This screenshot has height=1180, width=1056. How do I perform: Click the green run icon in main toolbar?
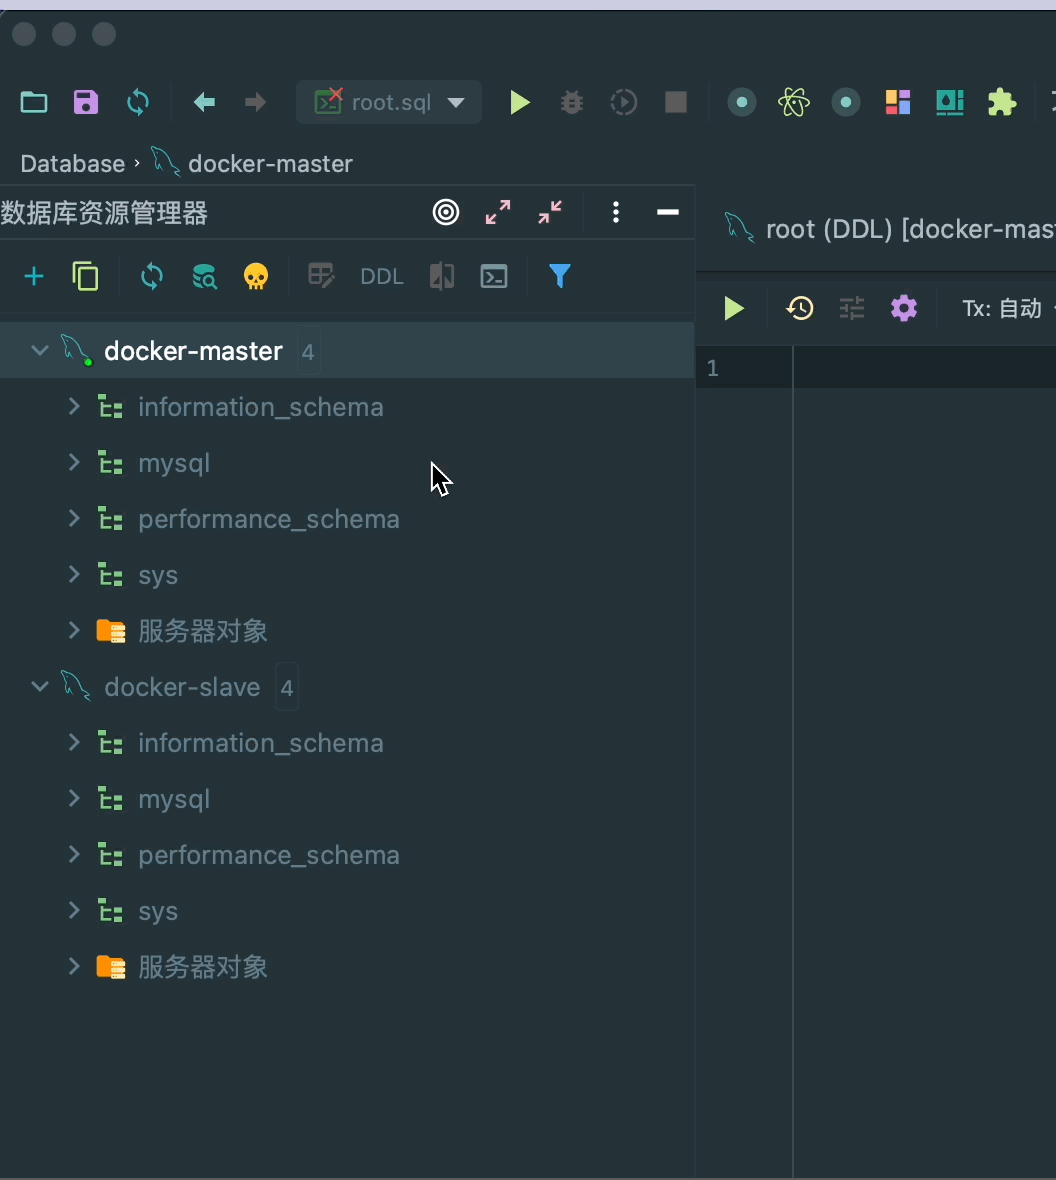520,102
